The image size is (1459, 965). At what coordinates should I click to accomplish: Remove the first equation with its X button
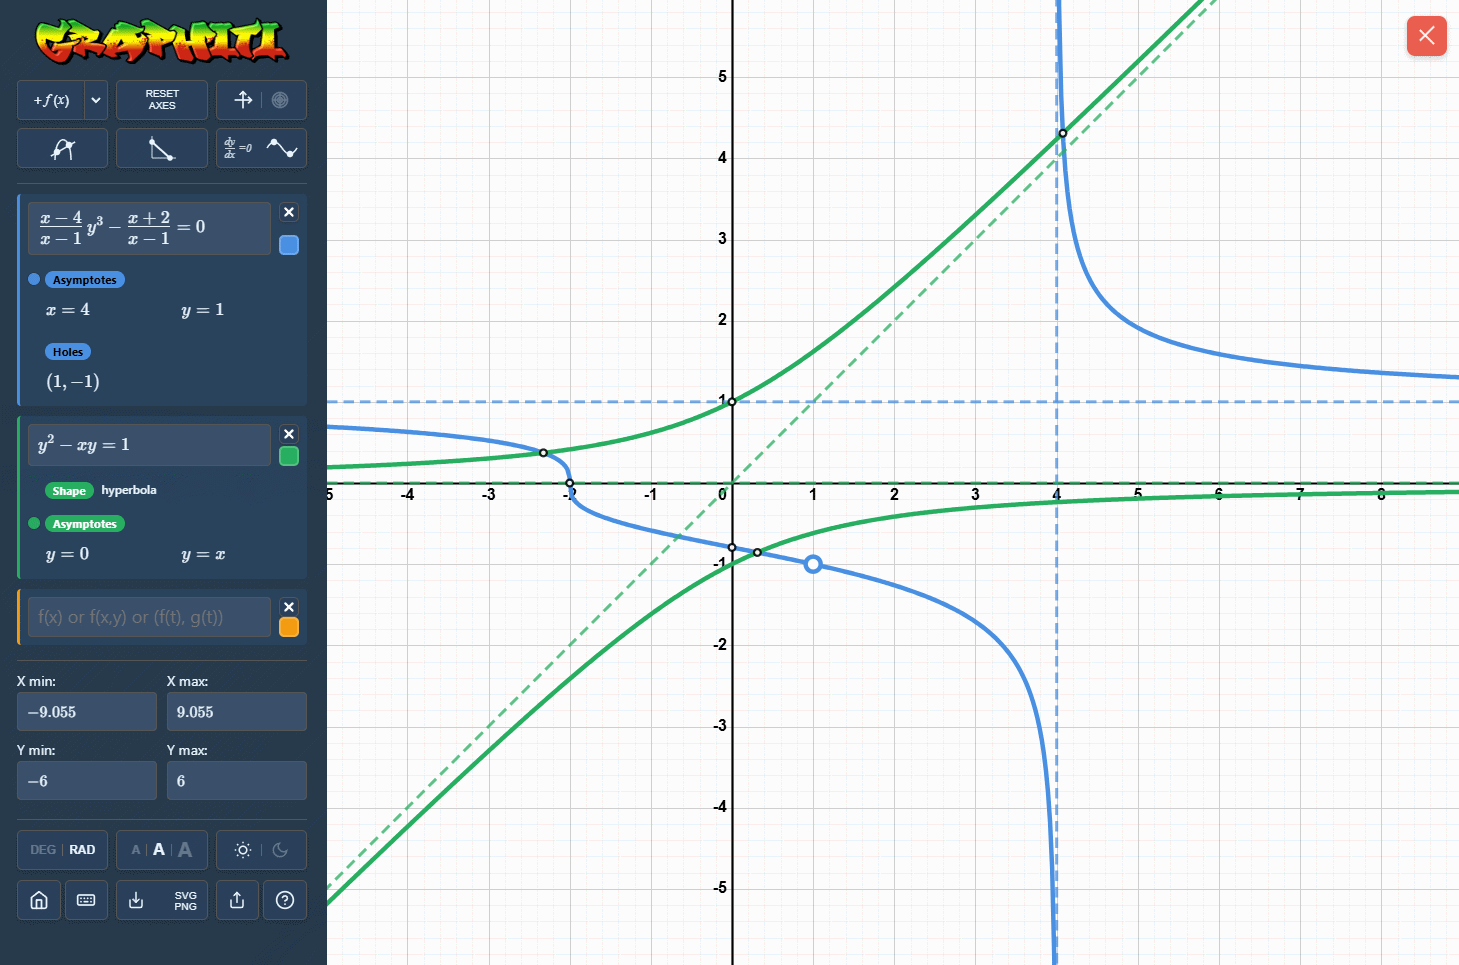pos(289,212)
